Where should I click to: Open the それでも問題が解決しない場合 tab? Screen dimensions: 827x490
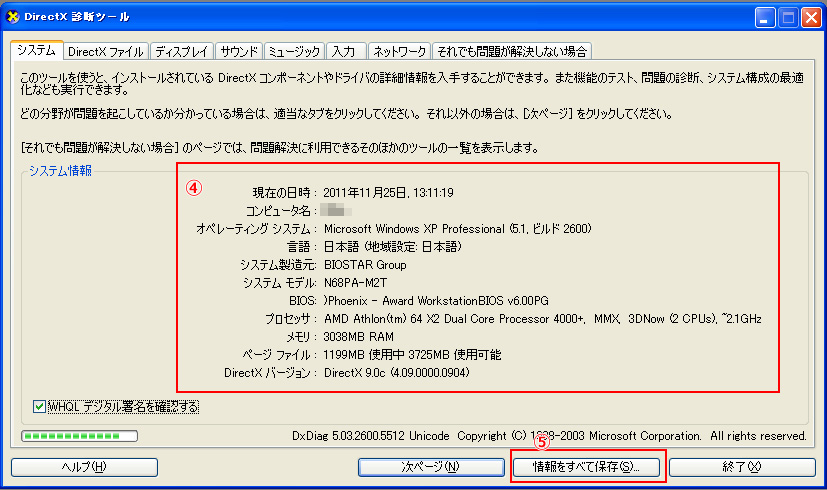512,52
